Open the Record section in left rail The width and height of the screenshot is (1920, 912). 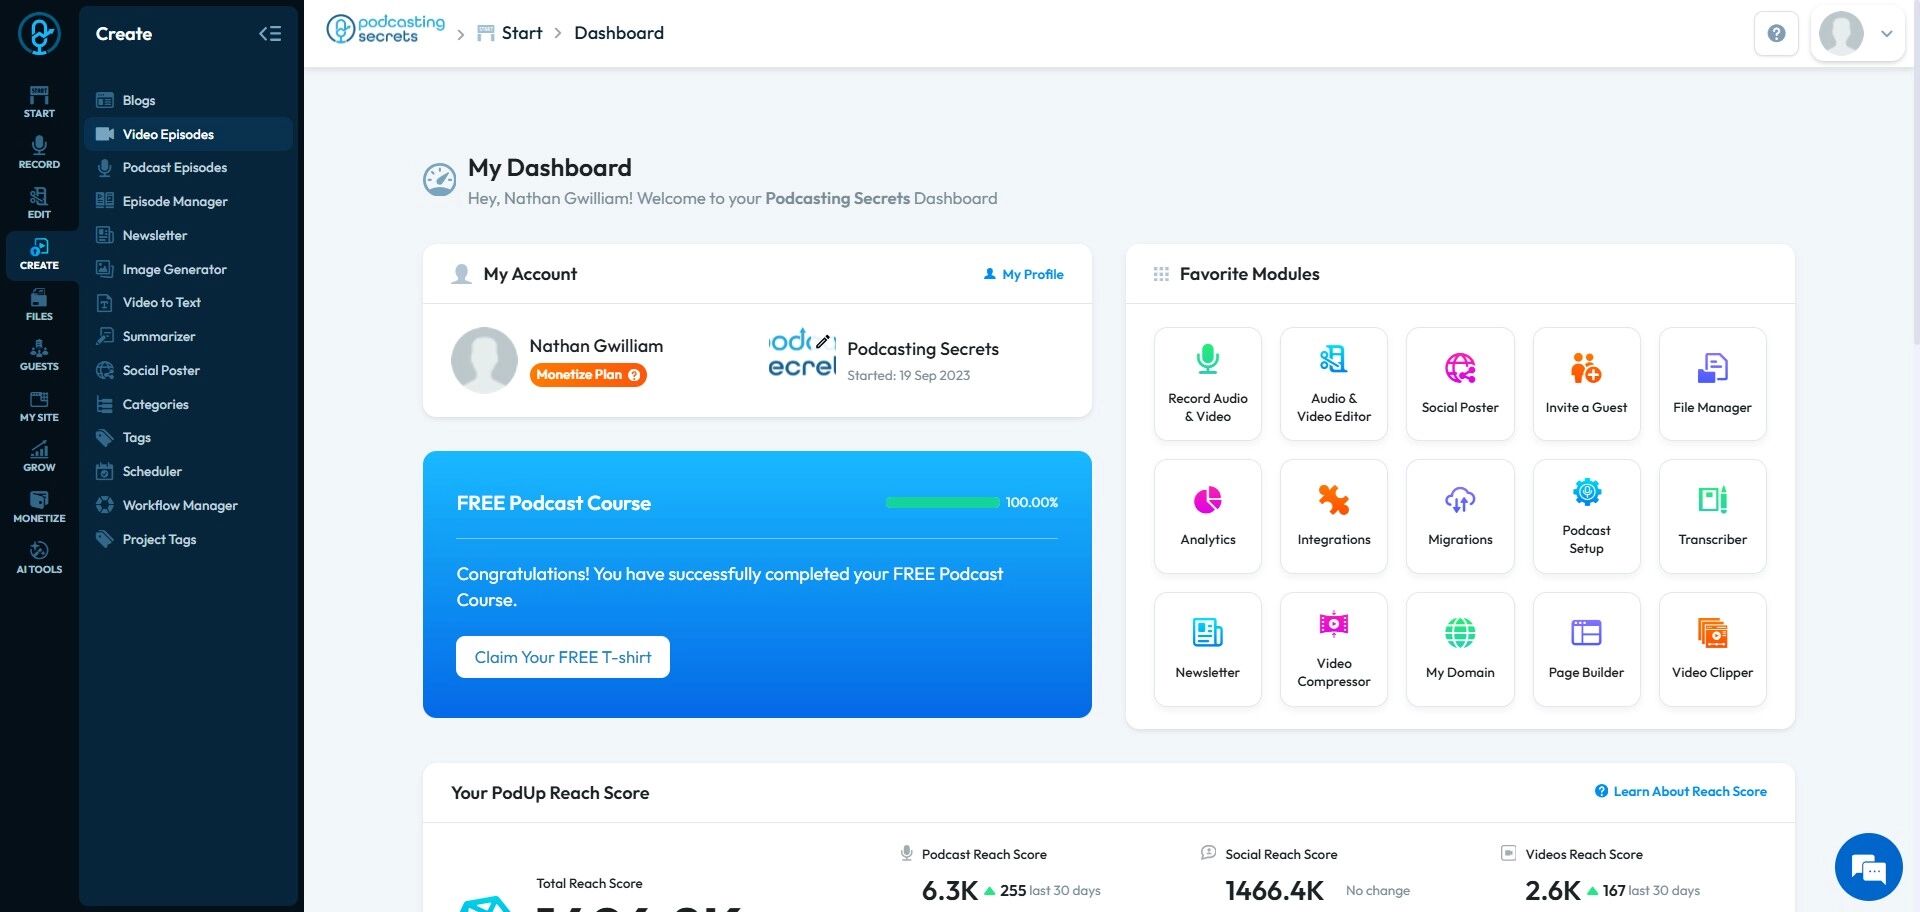pos(39,153)
